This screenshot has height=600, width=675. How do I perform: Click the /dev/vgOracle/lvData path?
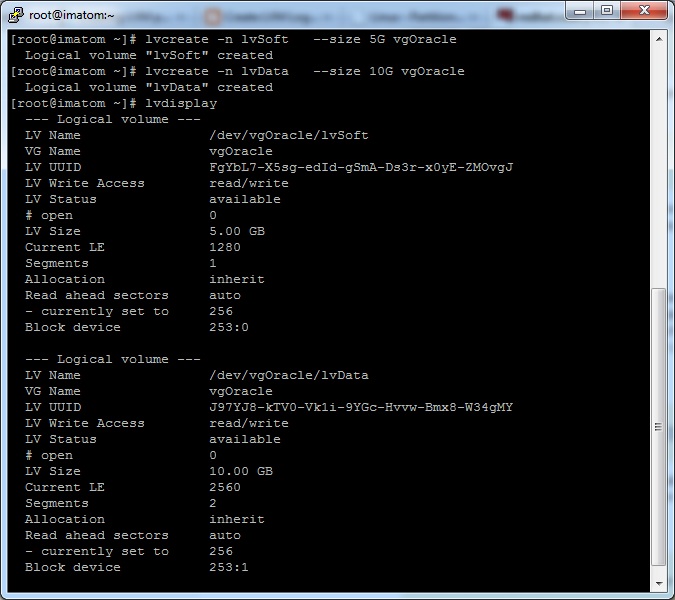click(289, 375)
